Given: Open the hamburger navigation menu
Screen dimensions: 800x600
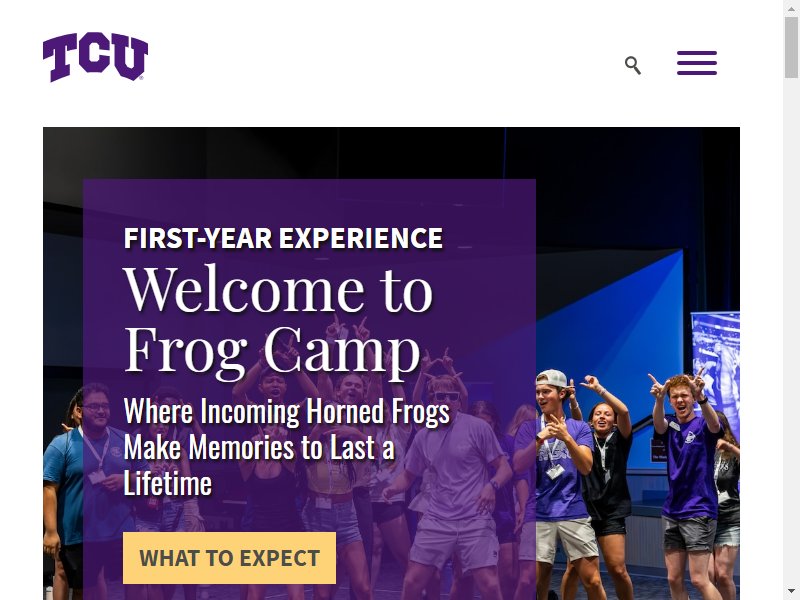Looking at the screenshot, I should (x=697, y=63).
